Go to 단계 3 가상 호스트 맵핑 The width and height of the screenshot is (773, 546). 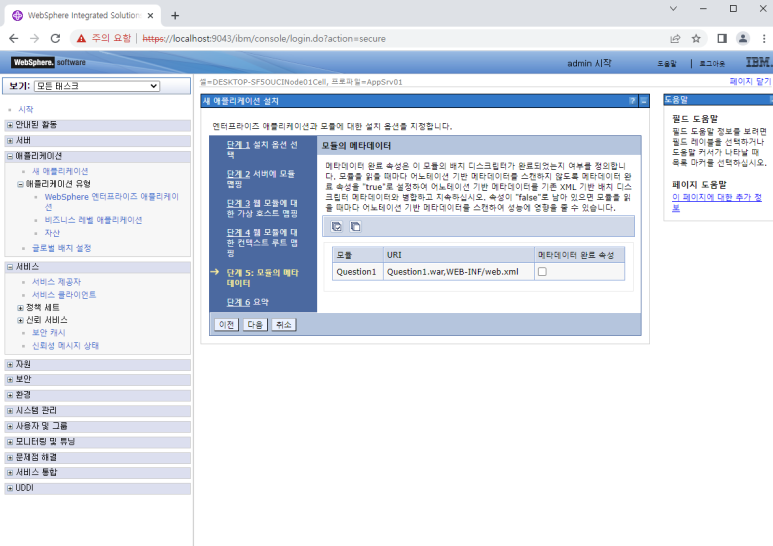[x=238, y=203]
